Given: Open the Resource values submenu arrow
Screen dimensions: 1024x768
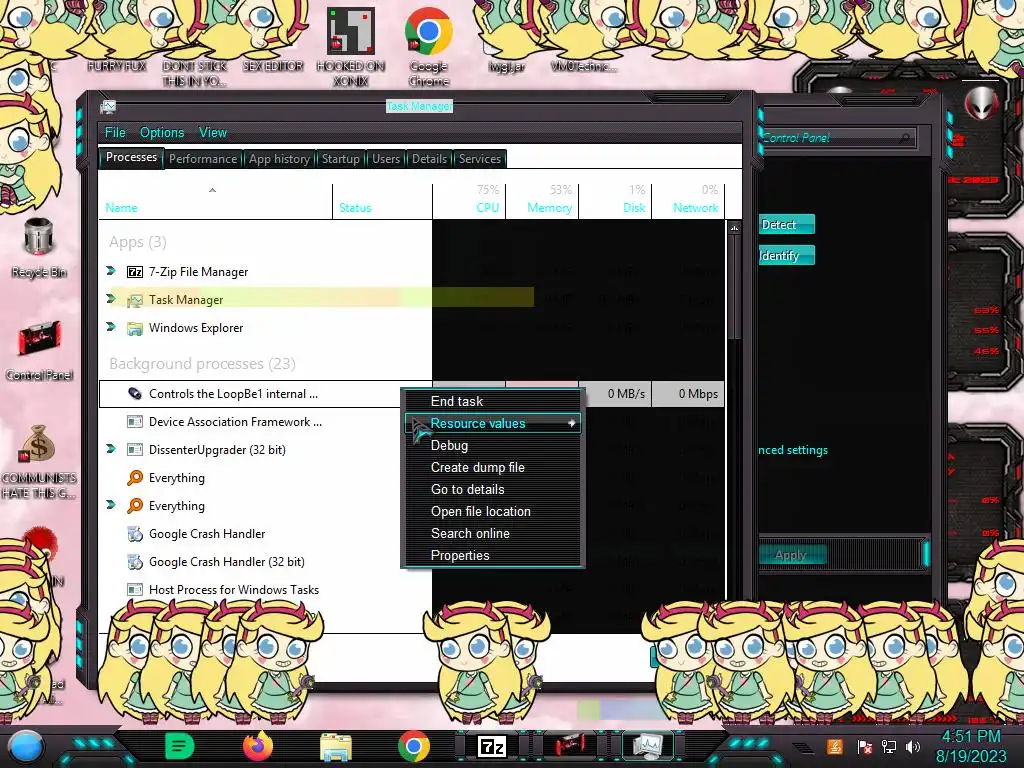Looking at the screenshot, I should click(x=571, y=423).
